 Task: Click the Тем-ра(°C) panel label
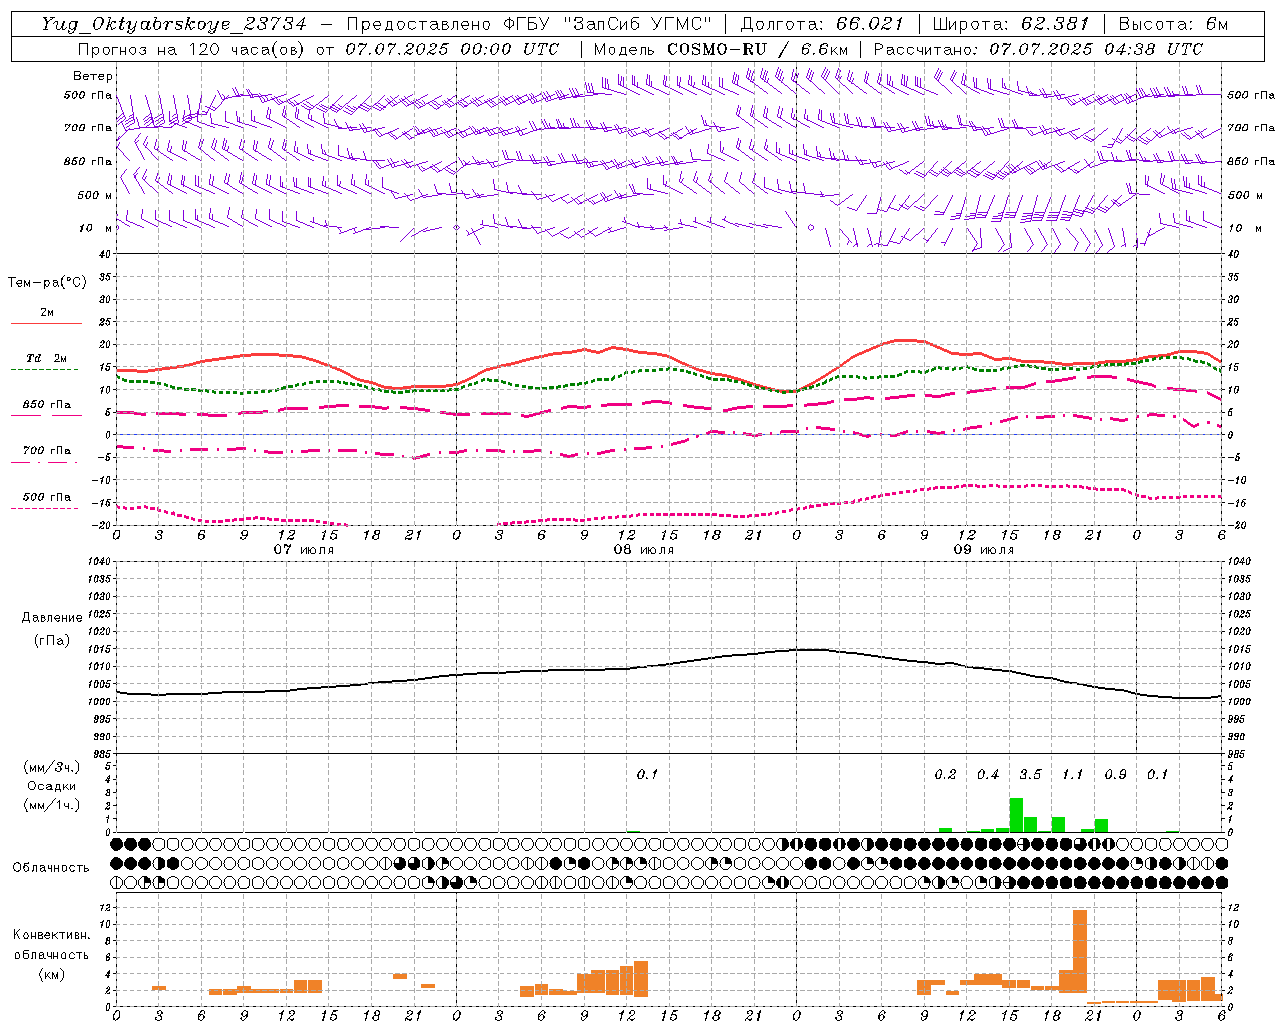[x=47, y=283]
